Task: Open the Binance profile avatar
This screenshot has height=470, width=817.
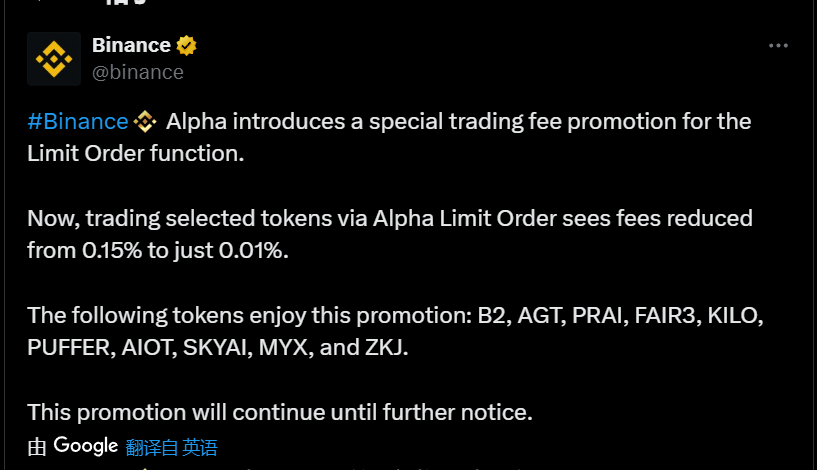Action: click(54, 59)
